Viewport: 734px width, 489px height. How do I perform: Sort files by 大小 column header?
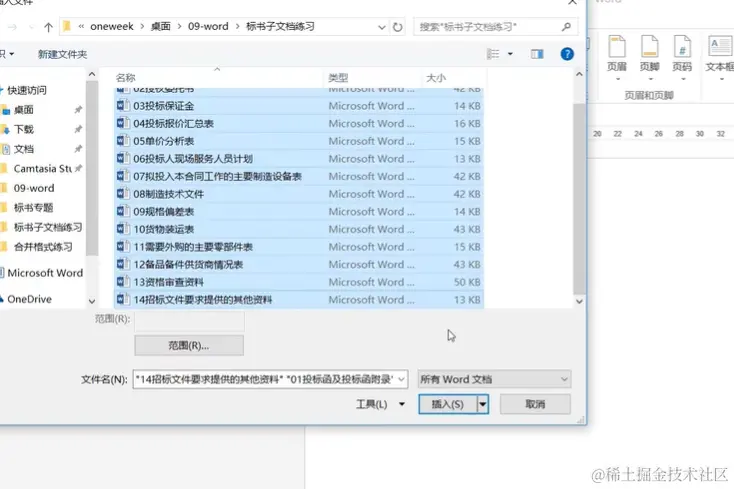[x=436, y=78]
